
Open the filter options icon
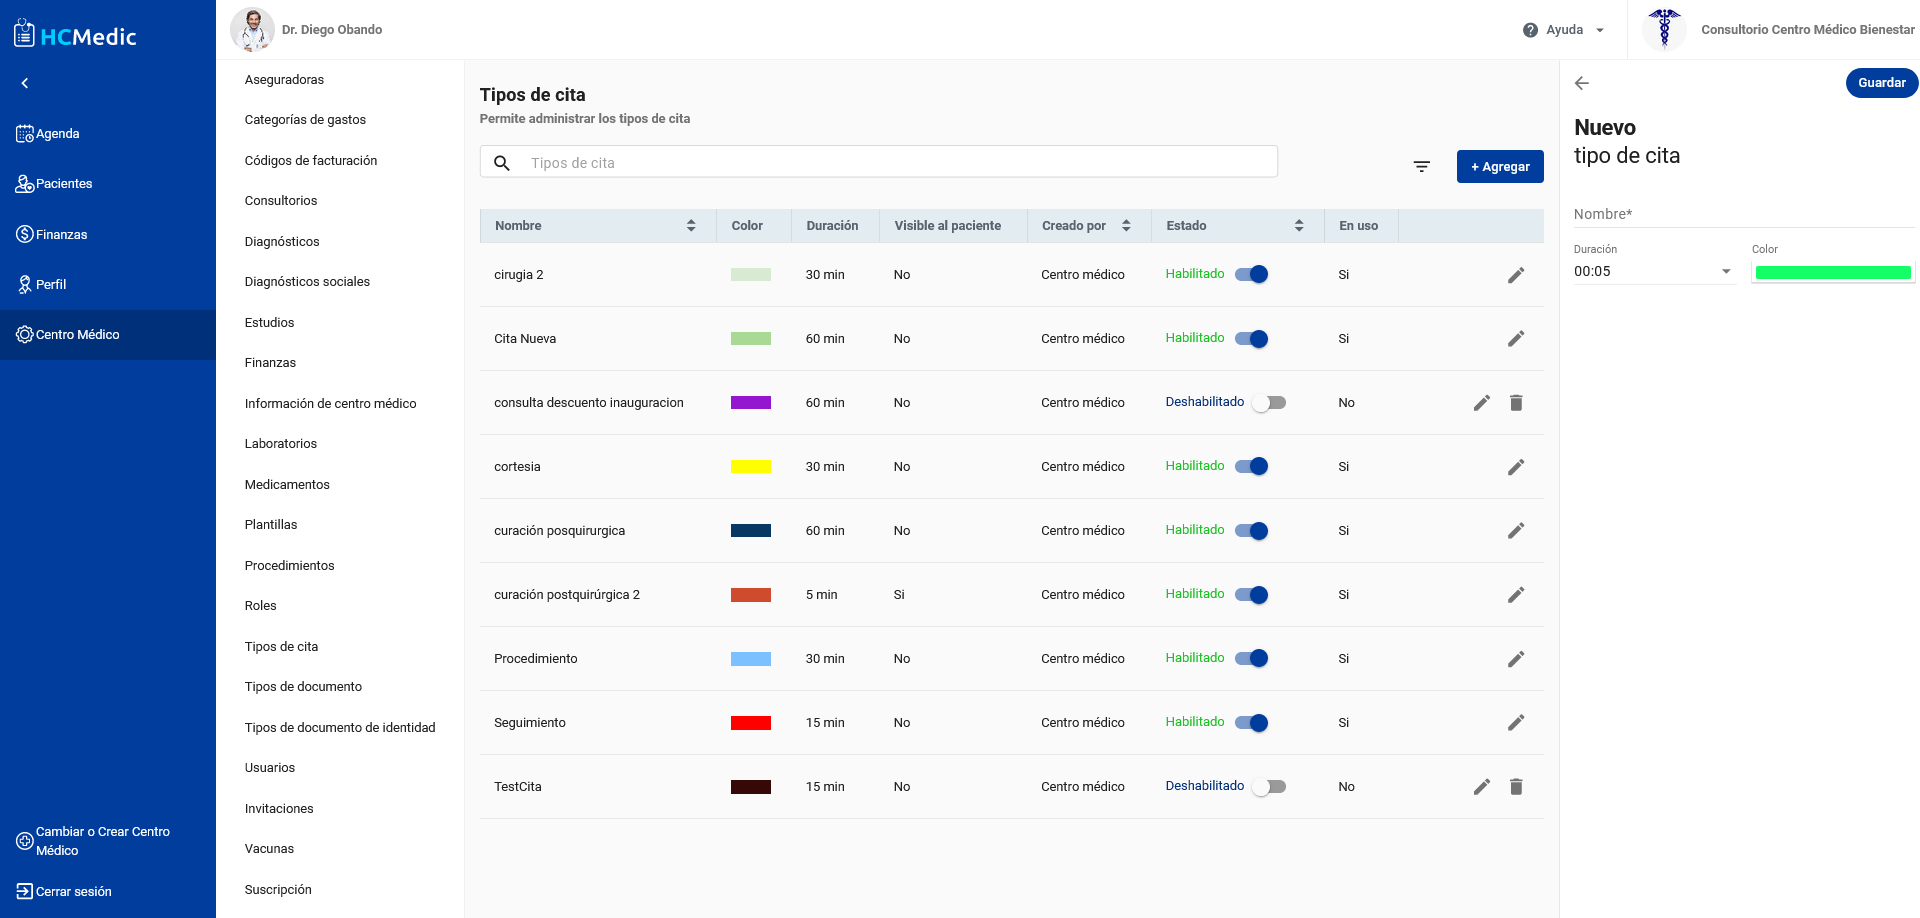point(1421,167)
